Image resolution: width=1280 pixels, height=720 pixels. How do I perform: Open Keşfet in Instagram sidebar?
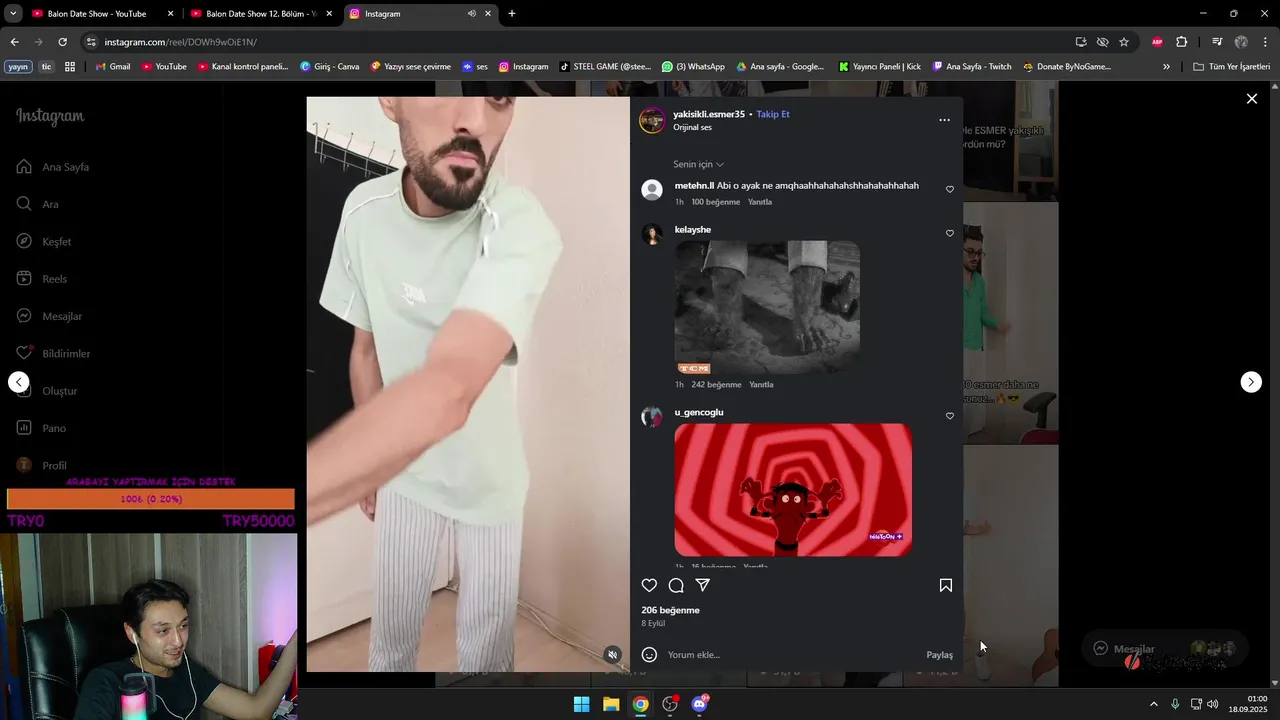pos(44,241)
